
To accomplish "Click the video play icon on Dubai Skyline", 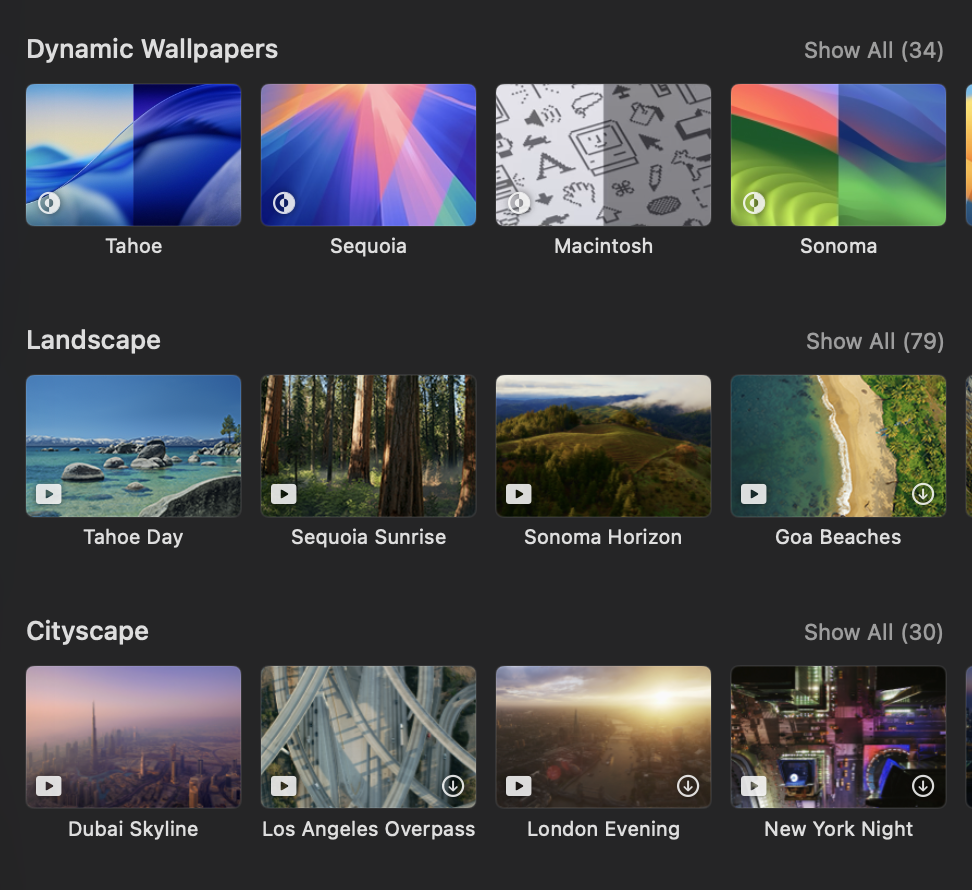I will pyautogui.click(x=49, y=786).
